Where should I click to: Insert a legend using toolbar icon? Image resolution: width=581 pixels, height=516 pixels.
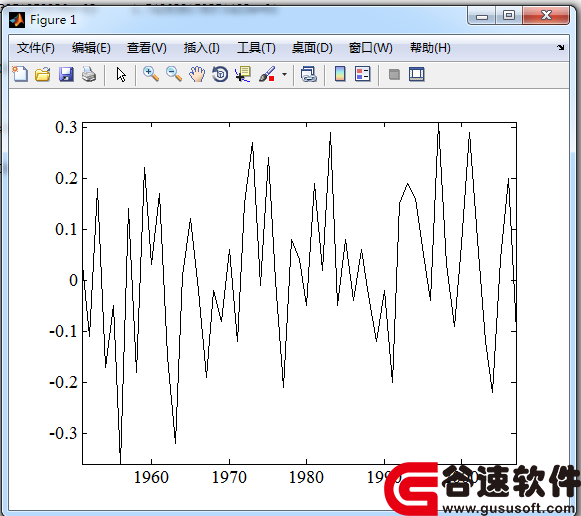(362, 74)
